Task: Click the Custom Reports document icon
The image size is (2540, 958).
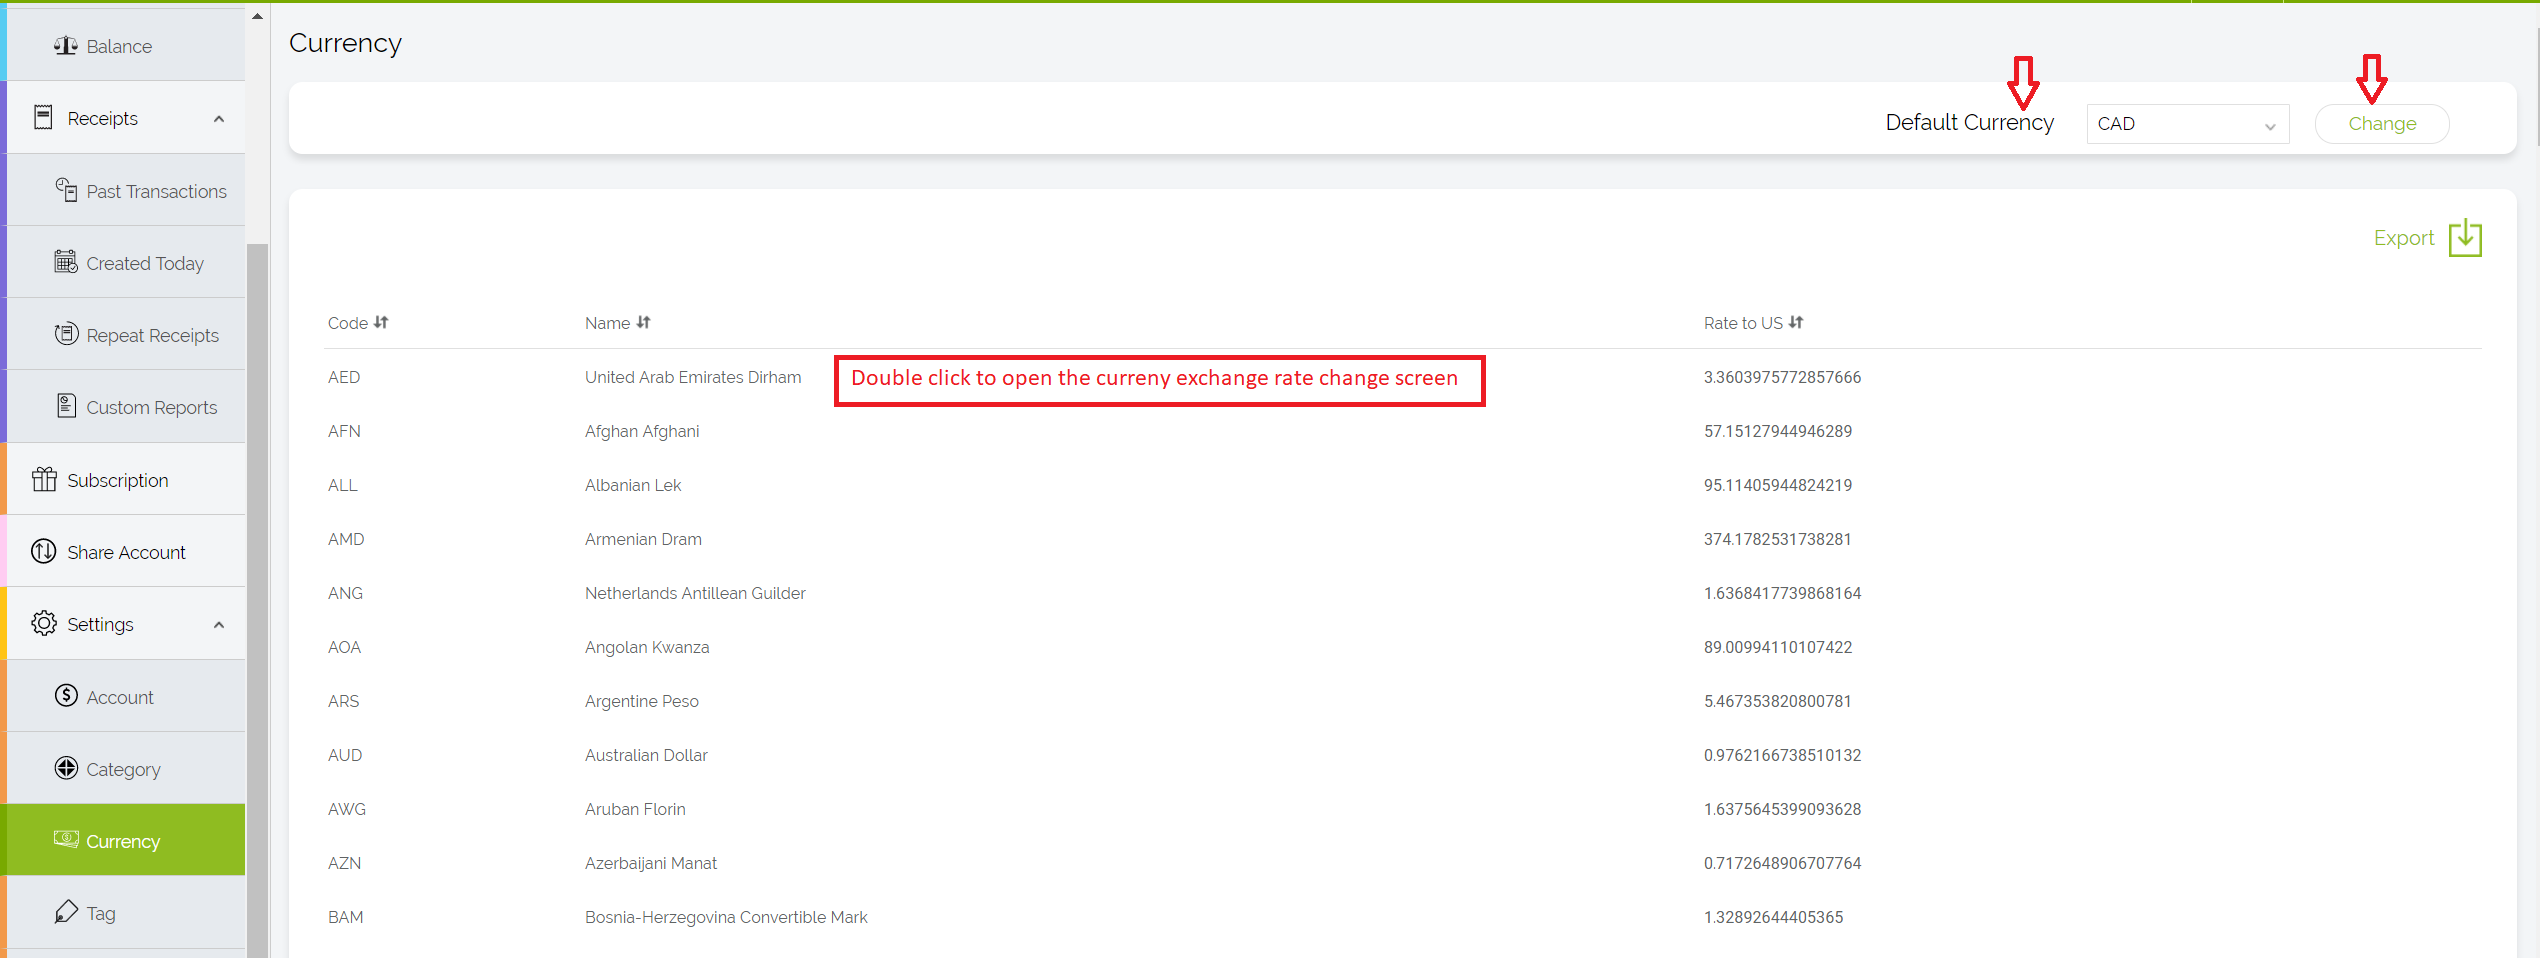Action: (x=66, y=406)
